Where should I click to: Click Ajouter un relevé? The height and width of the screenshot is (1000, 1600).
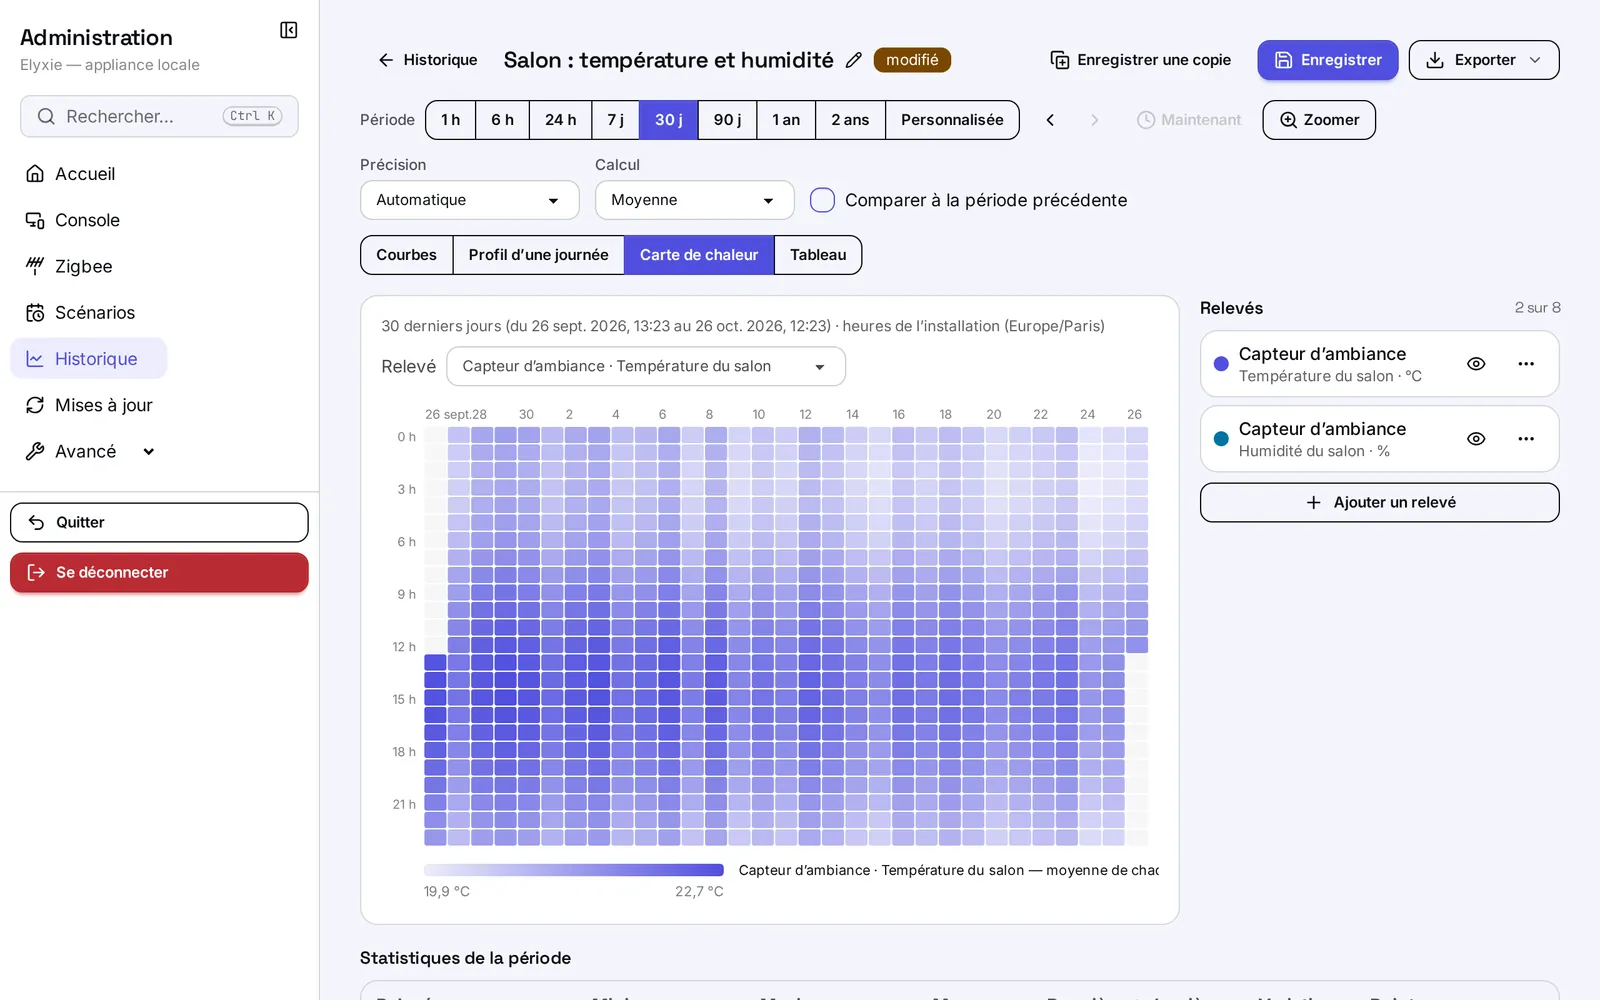tap(1380, 503)
